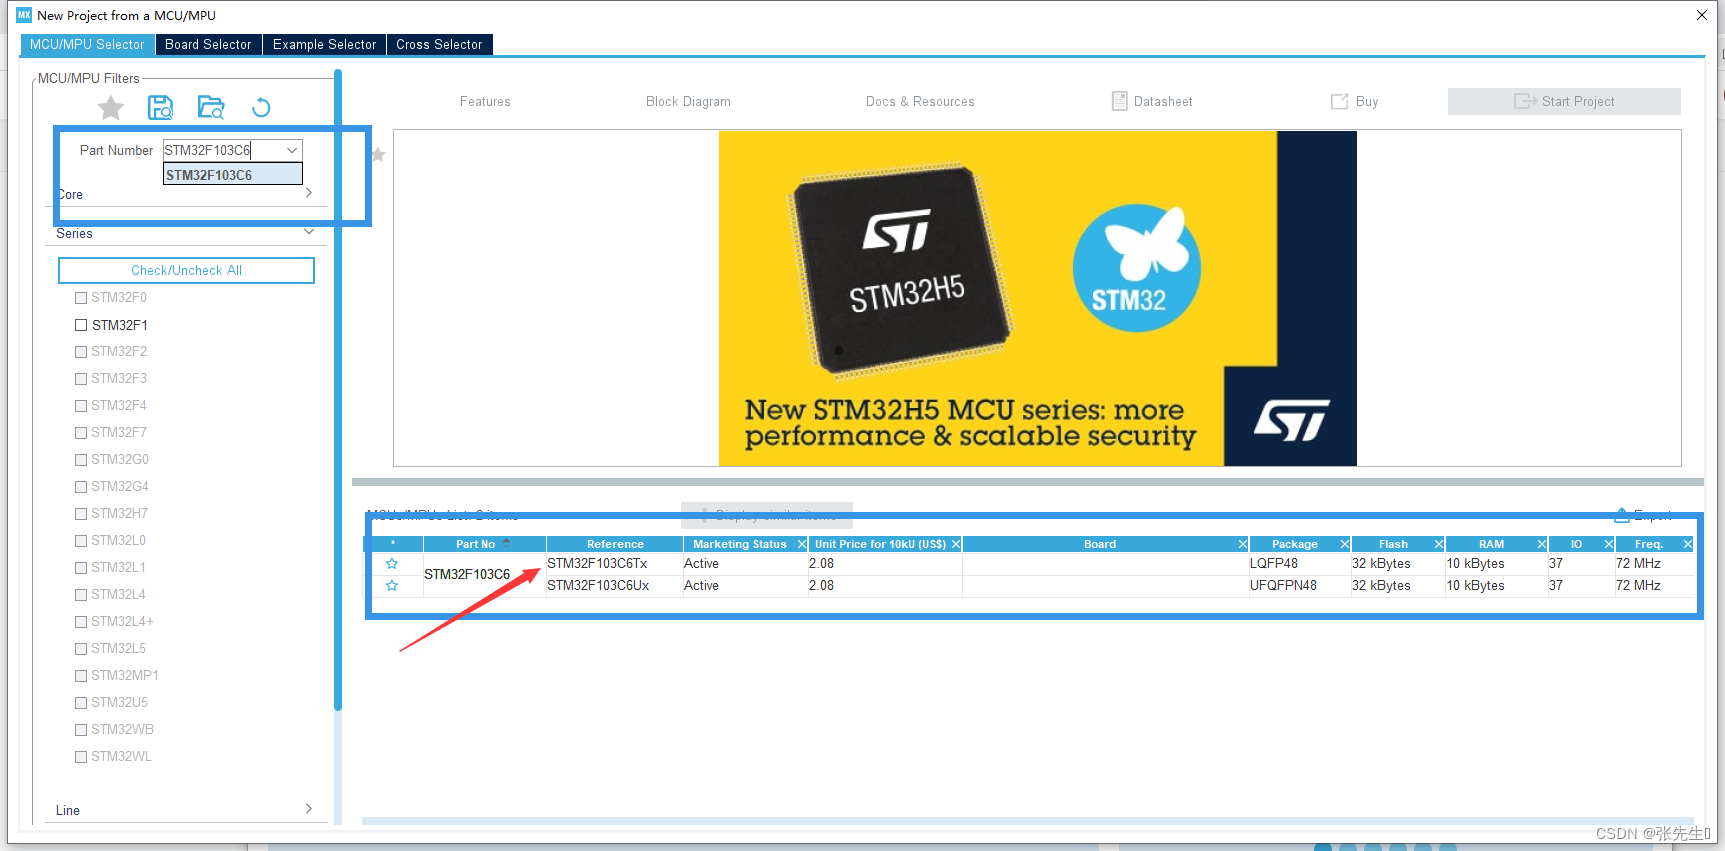
Task: Switch to the Cross Selector tab
Action: [x=439, y=44]
